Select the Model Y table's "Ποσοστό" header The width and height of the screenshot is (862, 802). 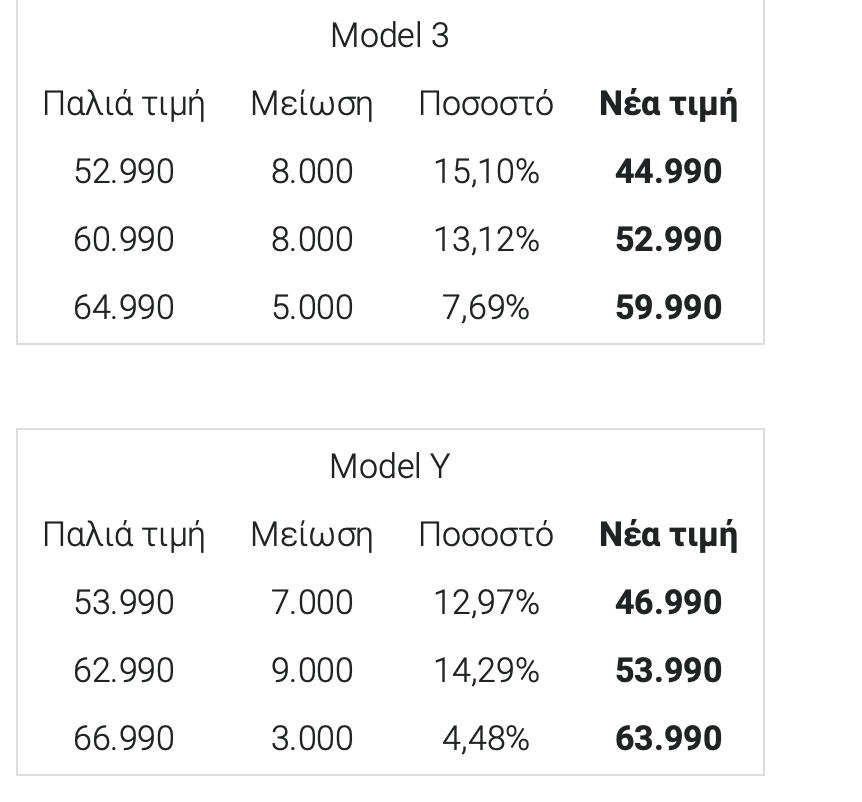tap(486, 535)
